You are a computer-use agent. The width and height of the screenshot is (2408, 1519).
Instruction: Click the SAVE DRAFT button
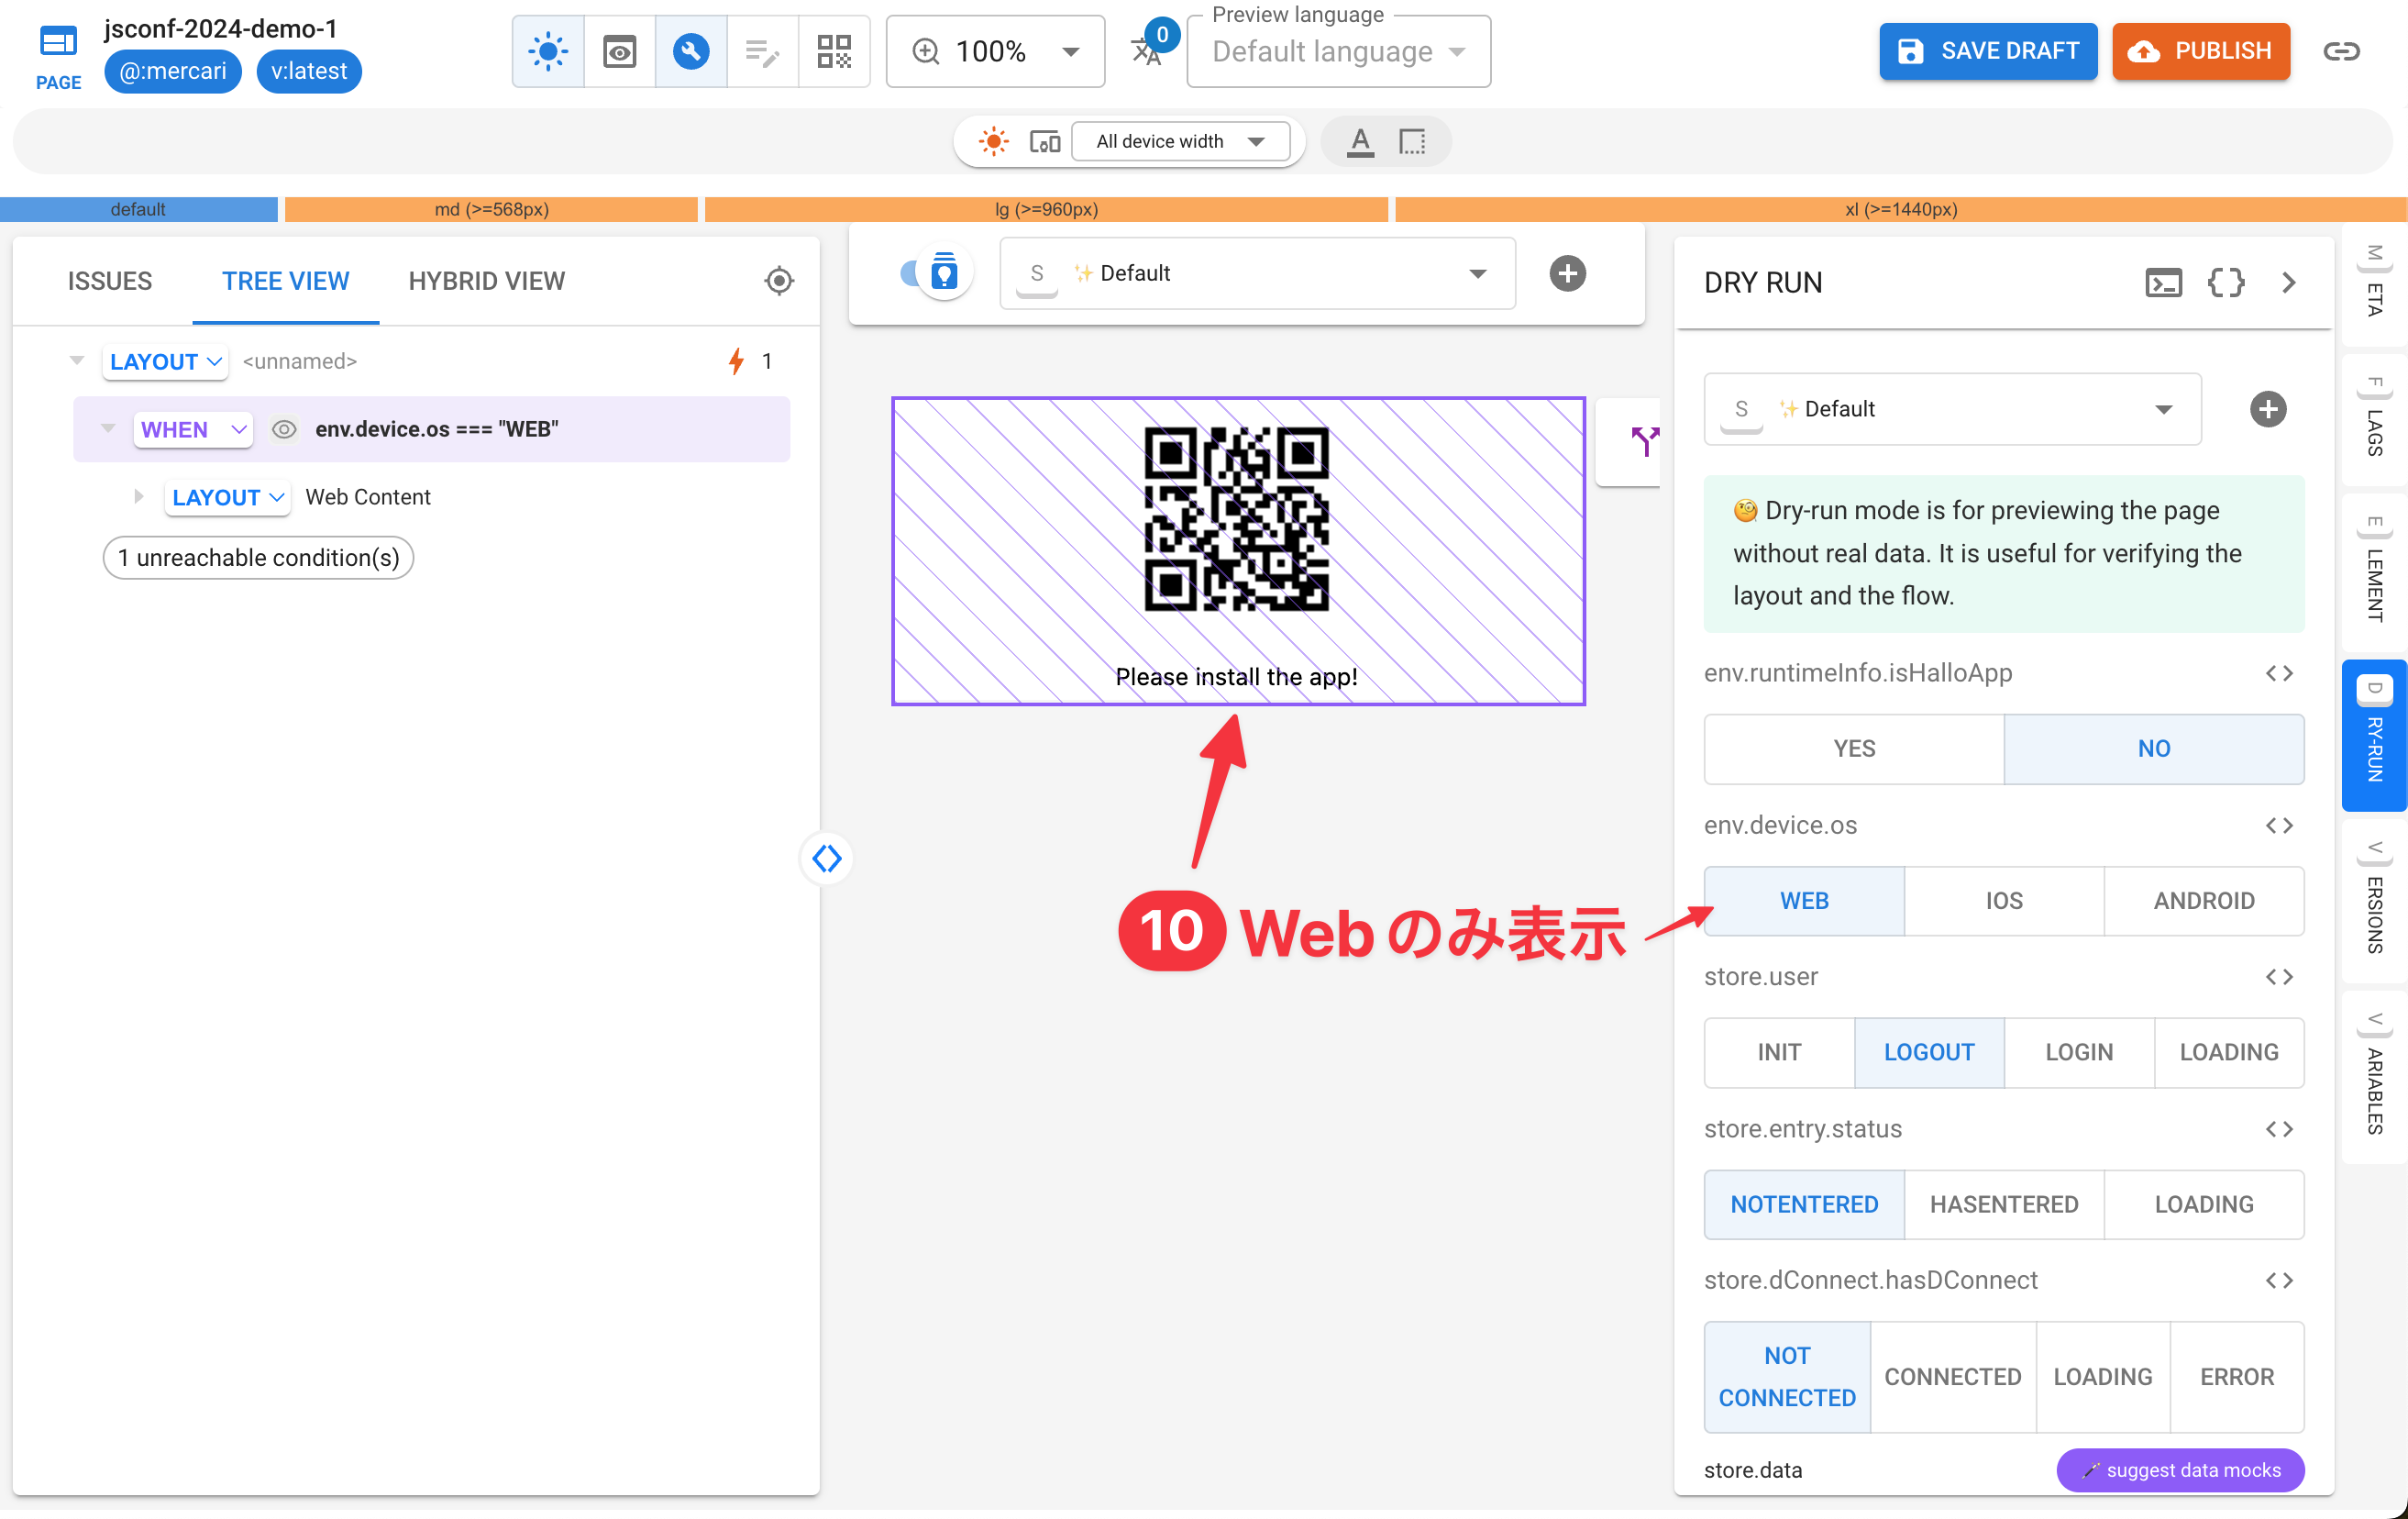click(x=1987, y=51)
